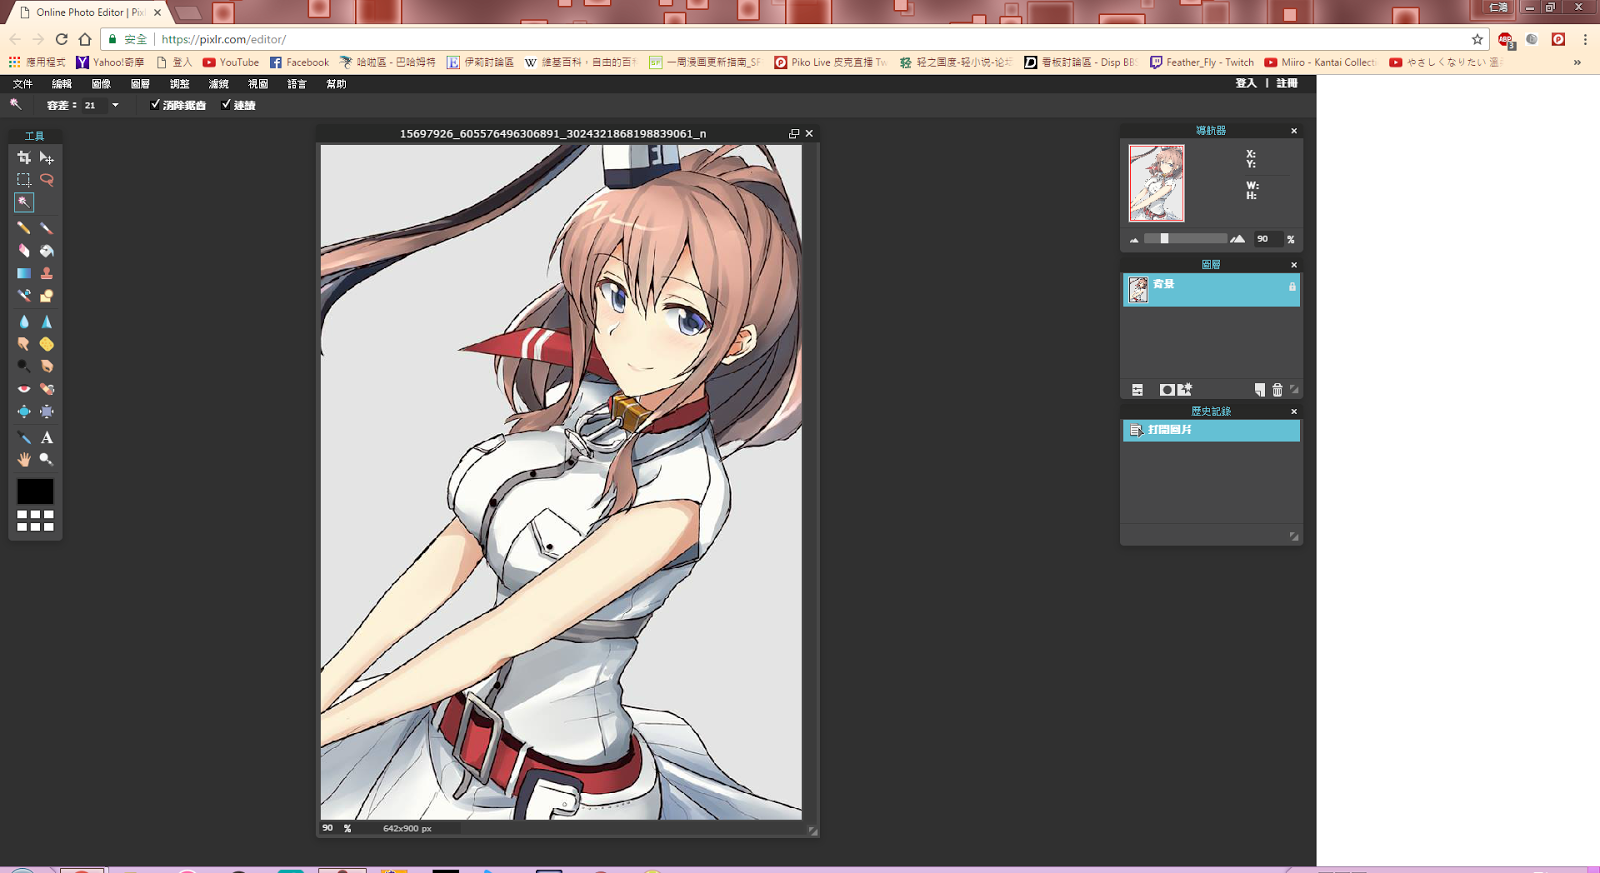Expand the 容差 tolerance dropdown arrow

point(115,105)
